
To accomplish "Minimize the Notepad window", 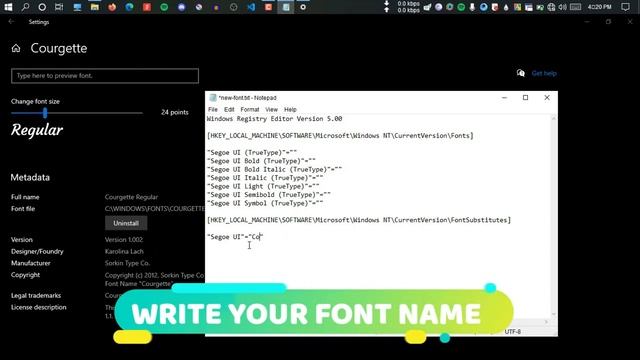I will tap(504, 98).
